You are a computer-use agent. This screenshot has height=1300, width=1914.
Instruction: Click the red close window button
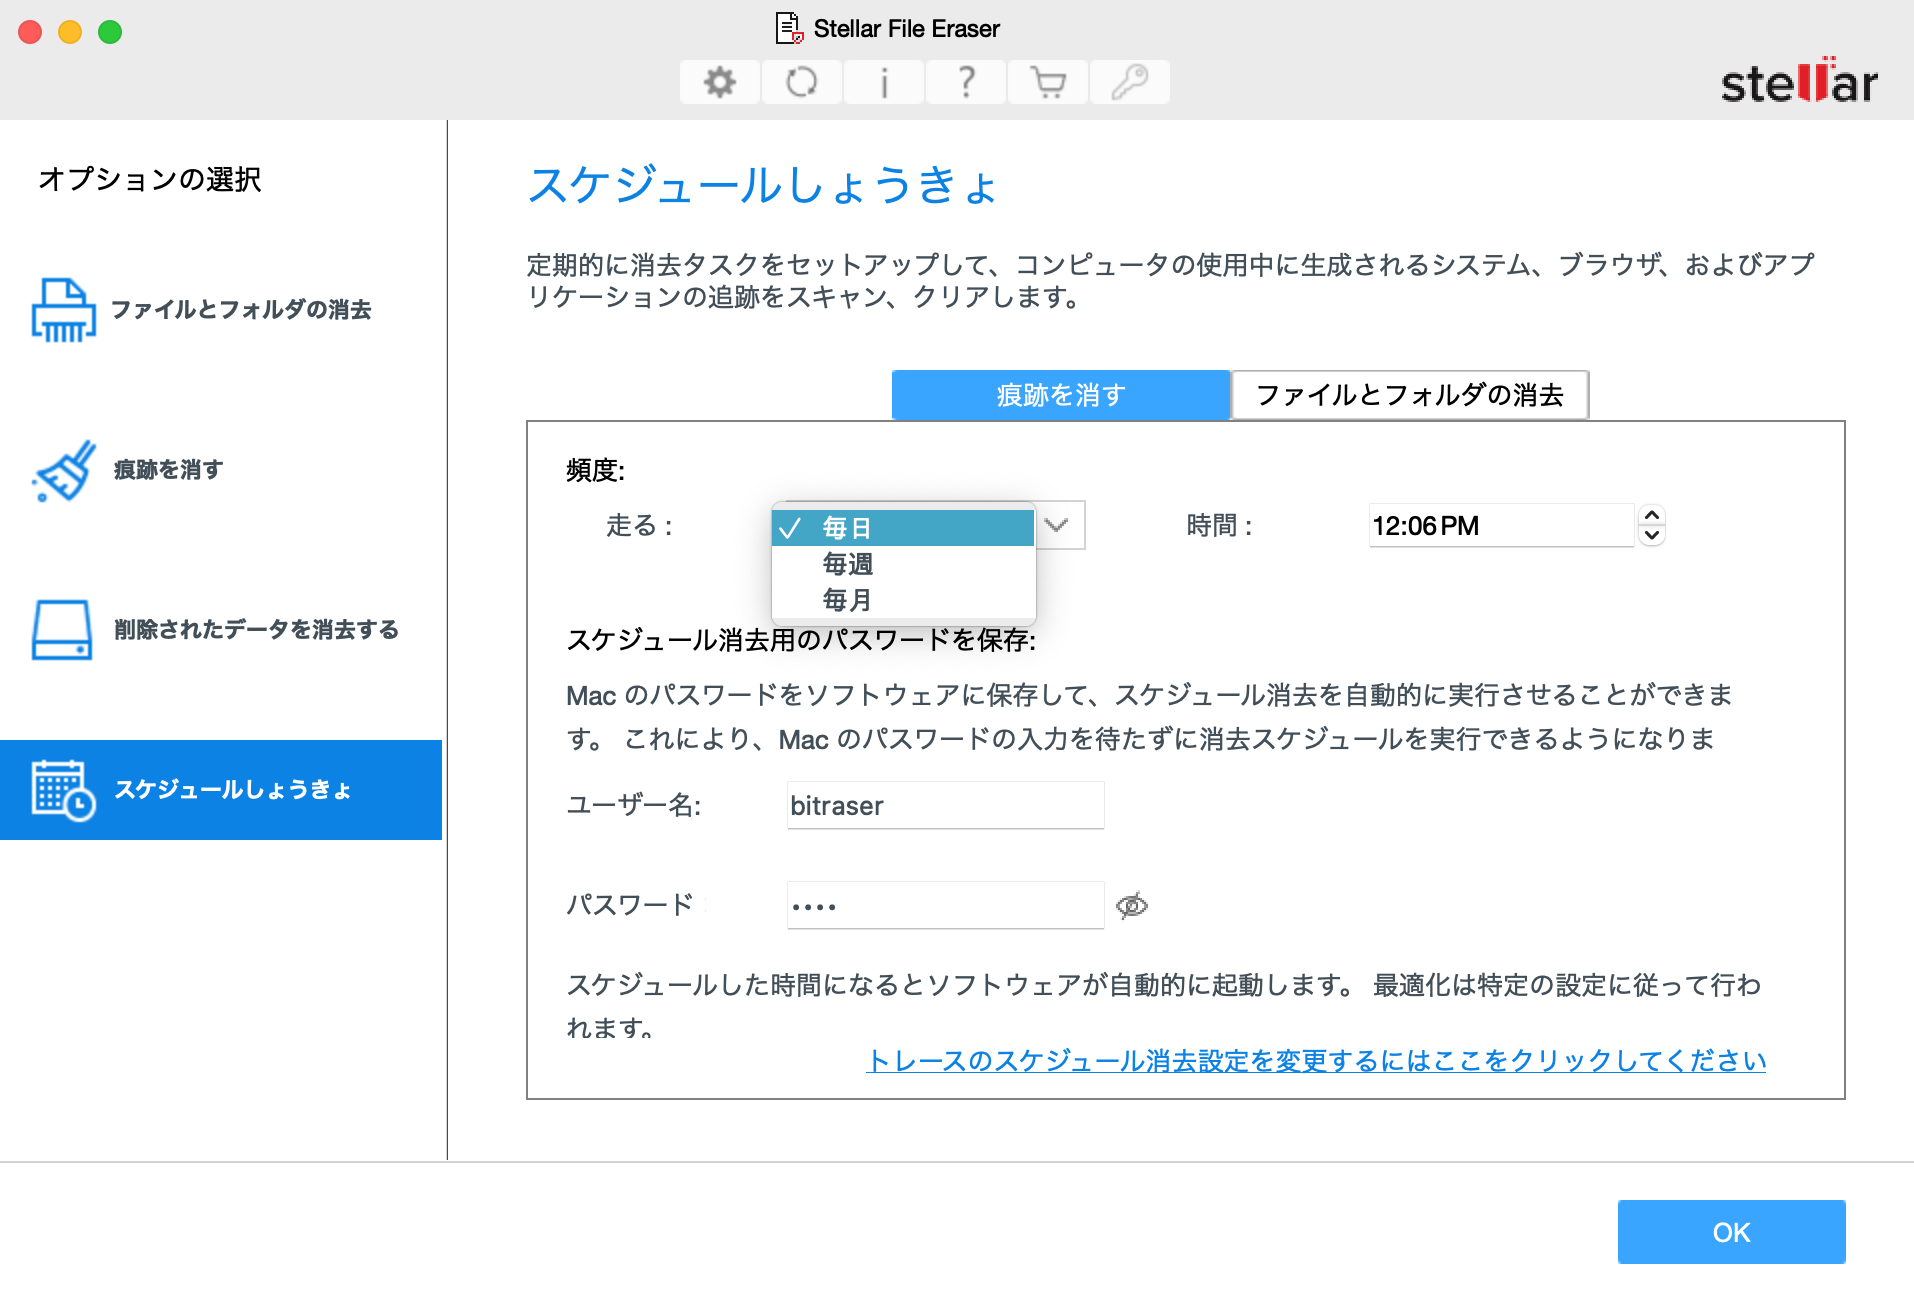[30, 32]
